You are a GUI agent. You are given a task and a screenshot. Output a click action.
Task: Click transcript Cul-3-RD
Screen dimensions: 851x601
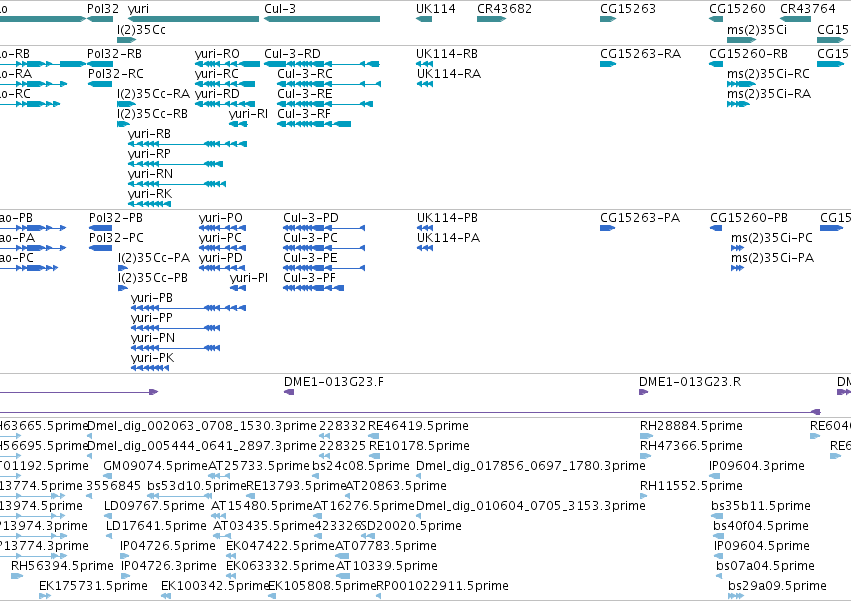[322, 64]
